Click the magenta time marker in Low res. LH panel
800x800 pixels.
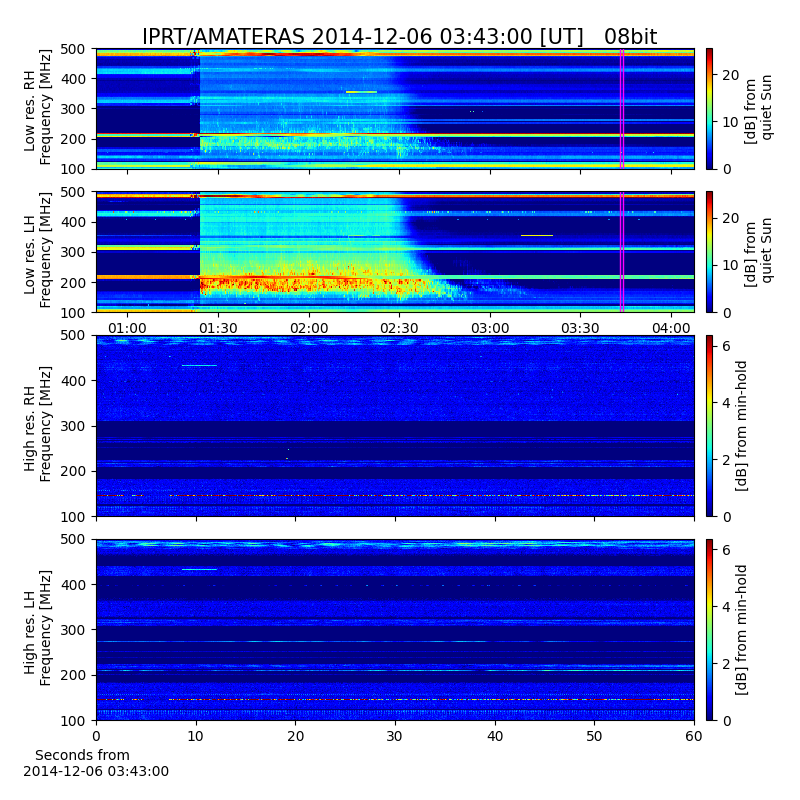tap(622, 252)
